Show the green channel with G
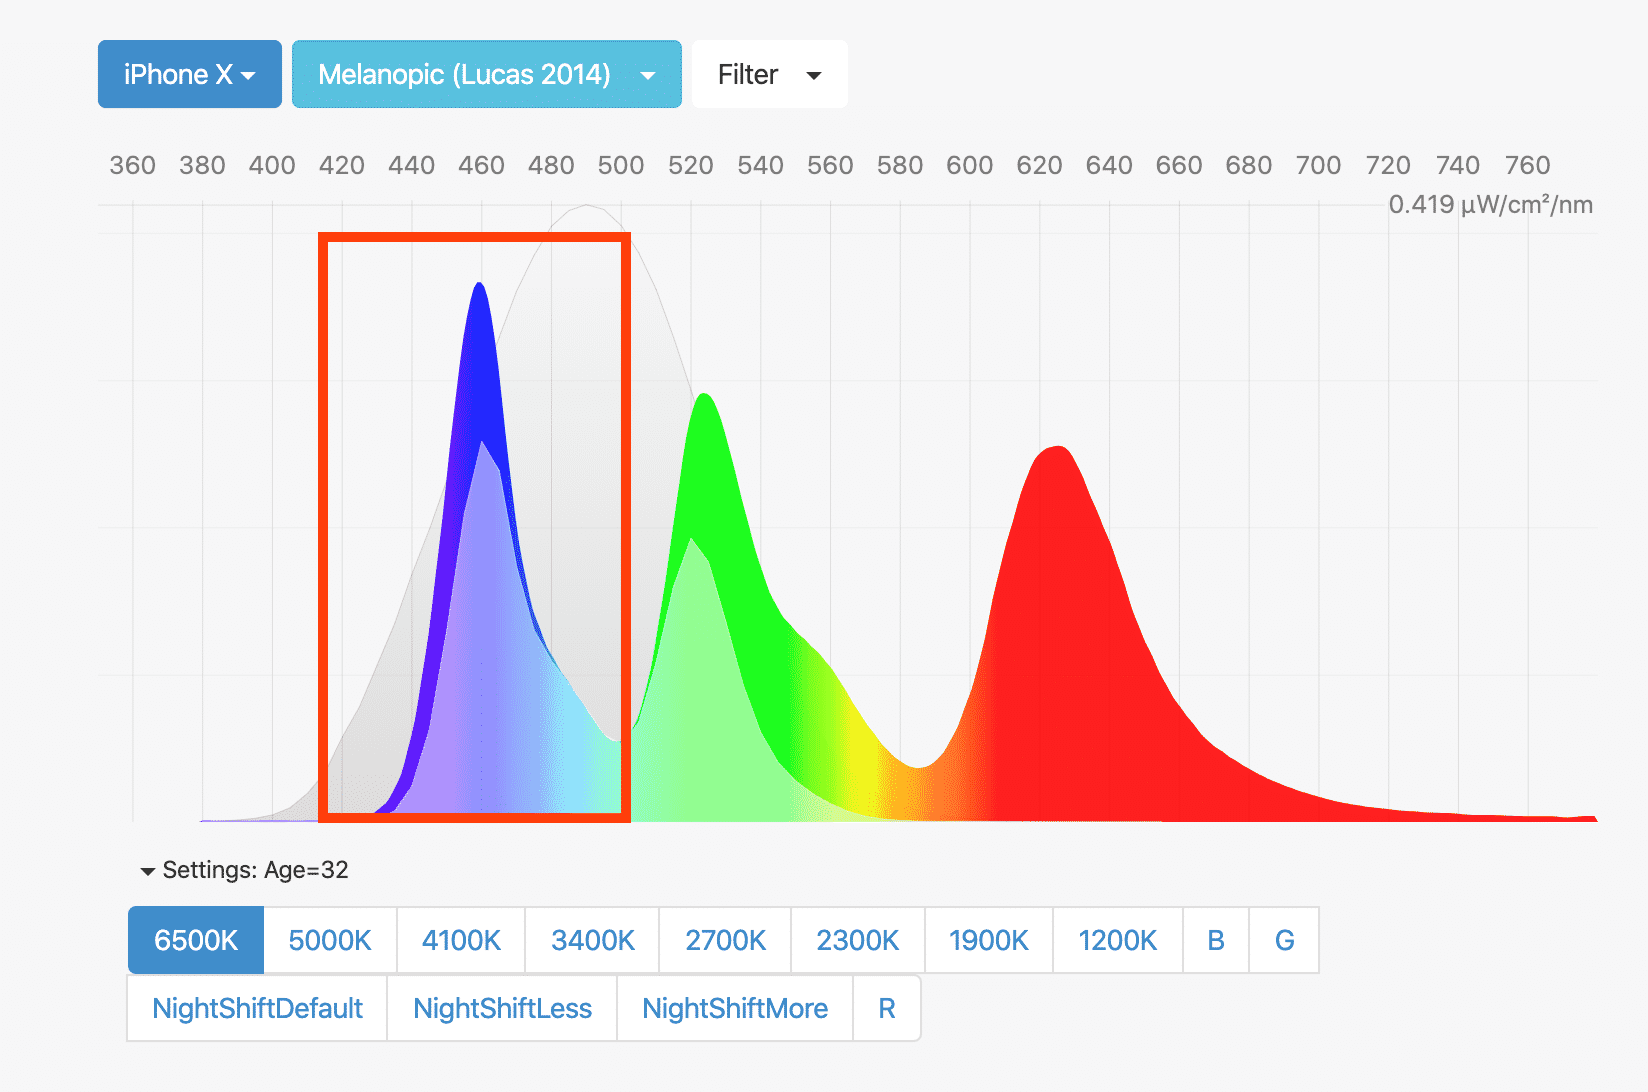Screen dimensions: 1648x1092 coord(1284,940)
